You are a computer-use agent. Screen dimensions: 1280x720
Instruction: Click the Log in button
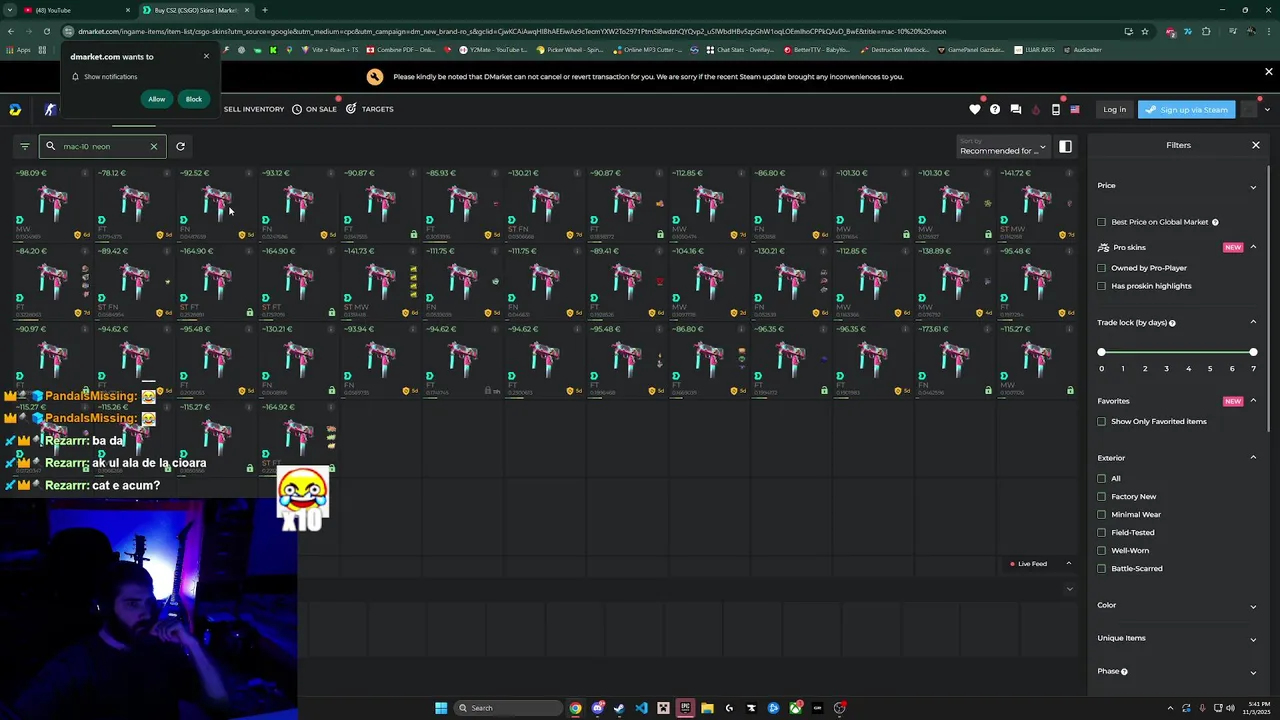1114,109
